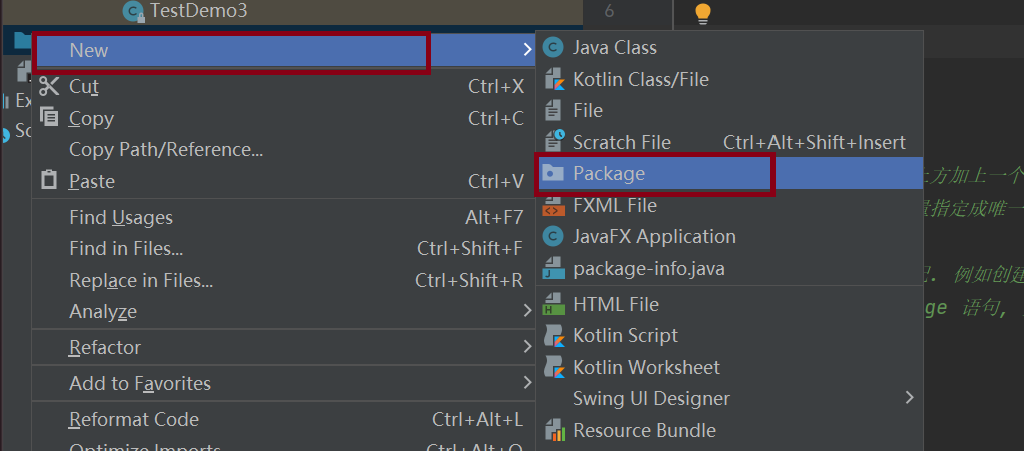This screenshot has height=451, width=1024.
Task: Click the Paste clipboard icon
Action: tap(49, 180)
